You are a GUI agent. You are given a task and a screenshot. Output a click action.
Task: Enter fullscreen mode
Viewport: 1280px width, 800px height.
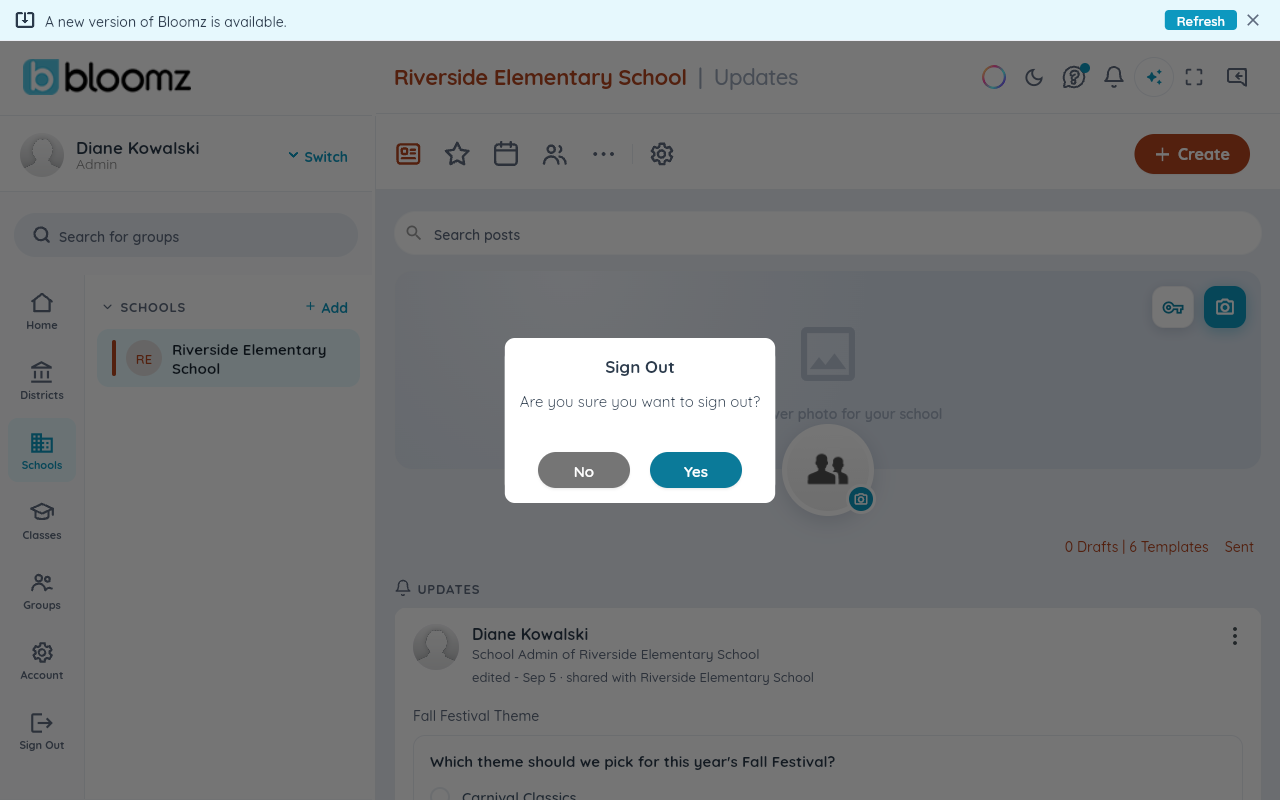(x=1194, y=77)
